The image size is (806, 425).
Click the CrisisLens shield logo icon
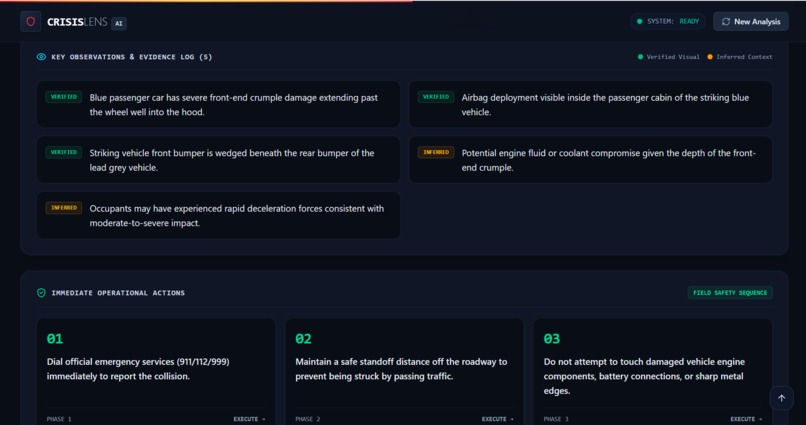pos(30,22)
